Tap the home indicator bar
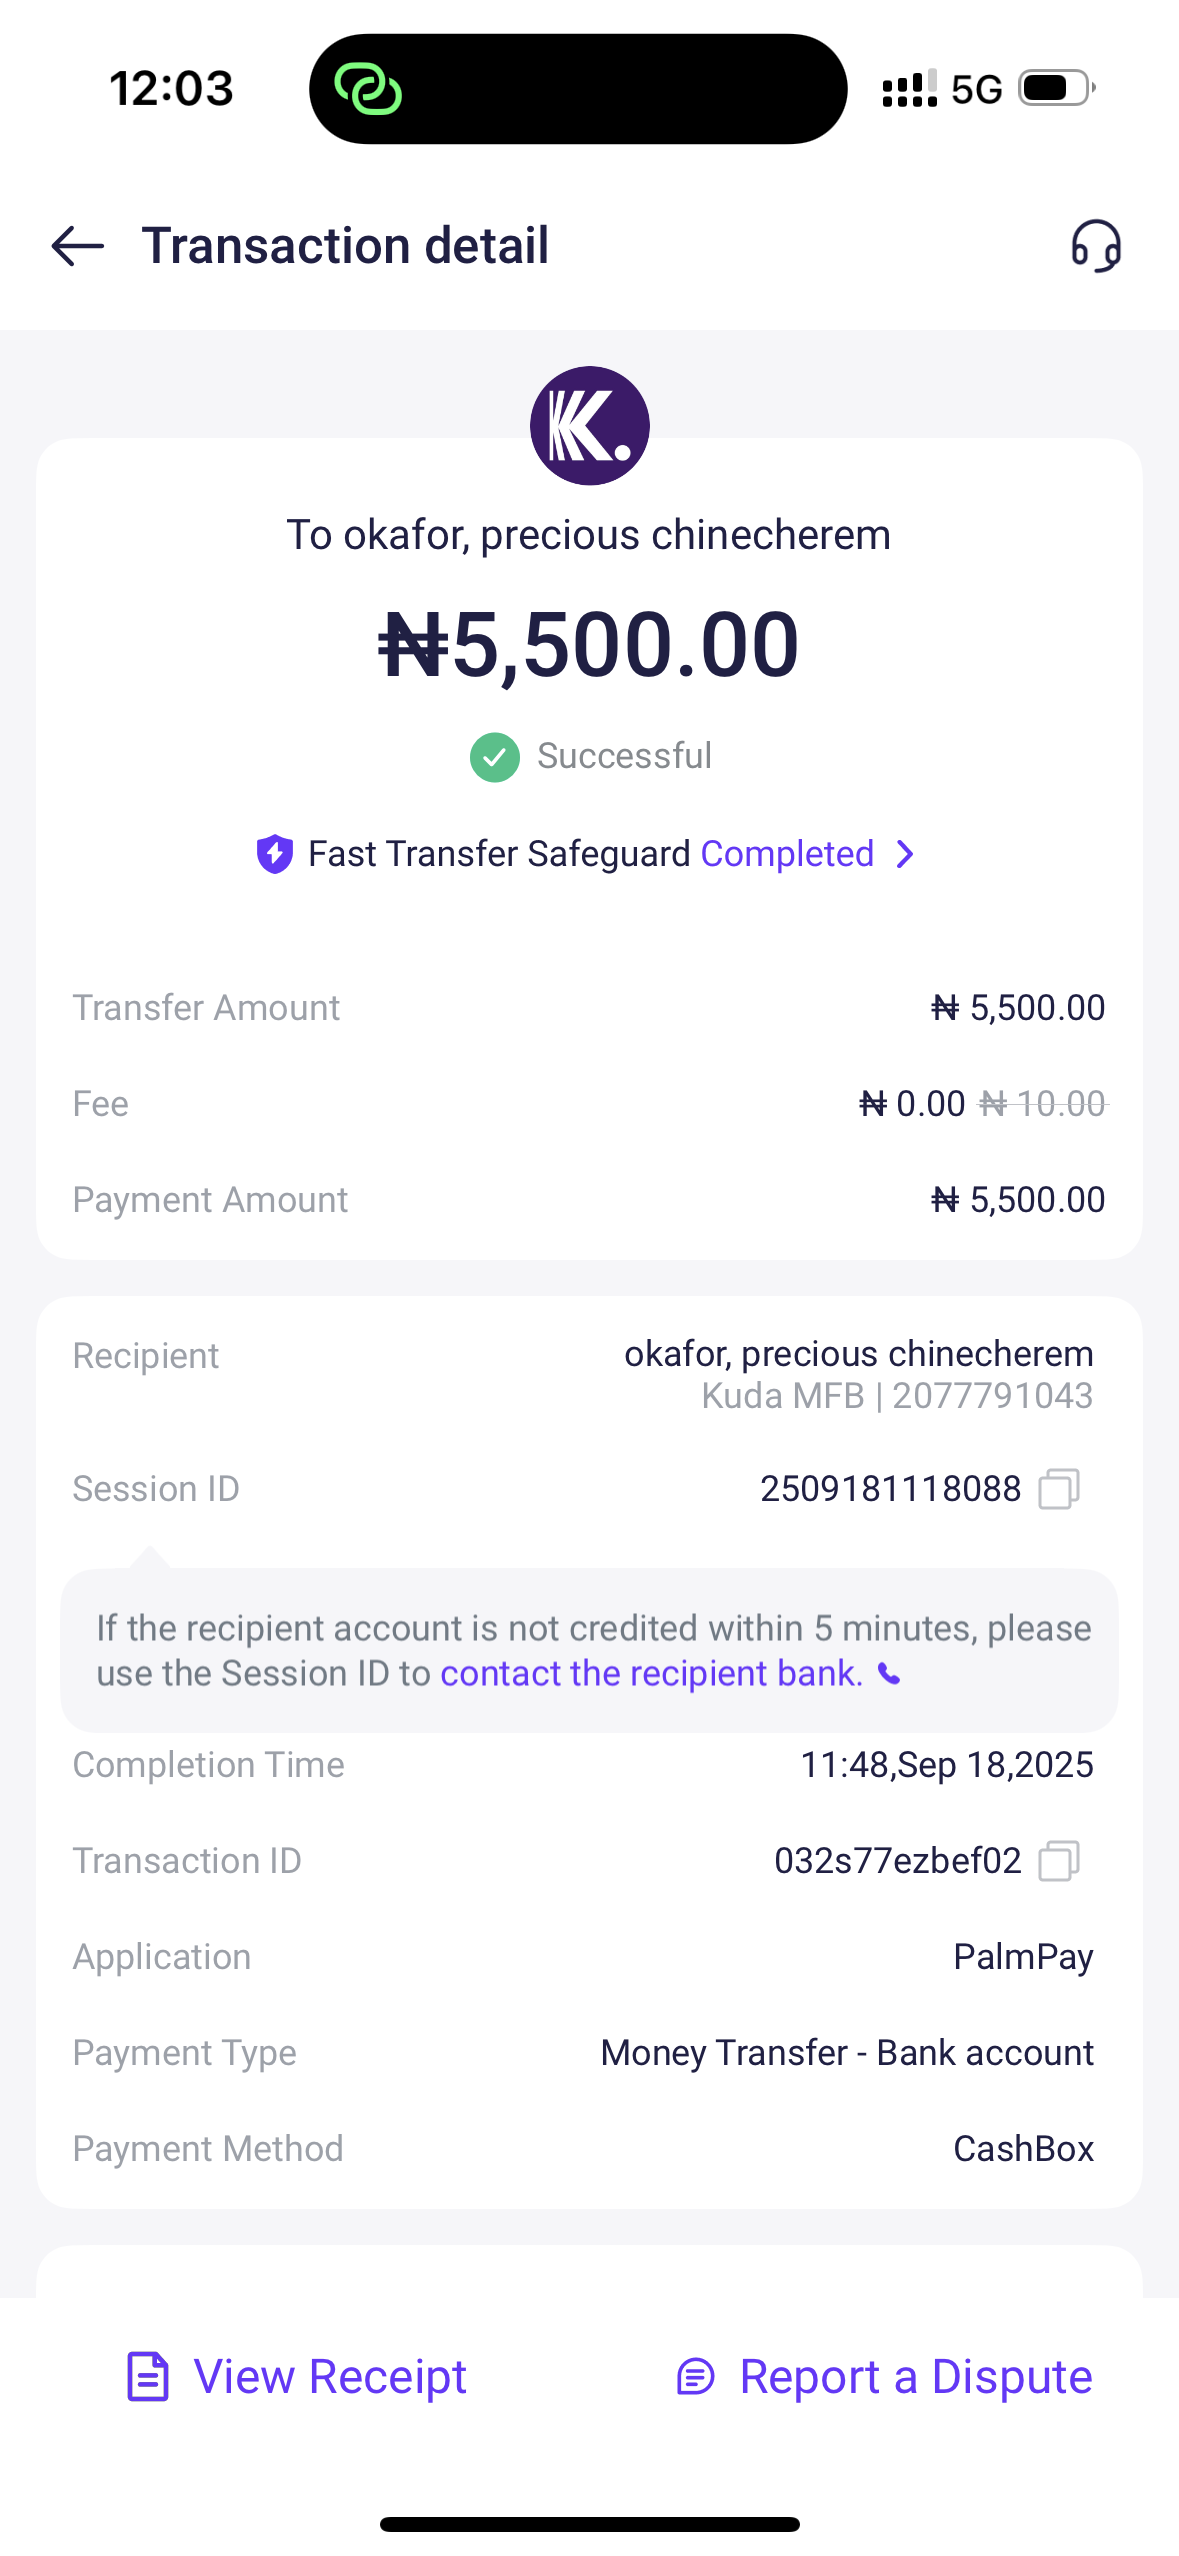The height and width of the screenshot is (2556, 1179). point(589,2524)
